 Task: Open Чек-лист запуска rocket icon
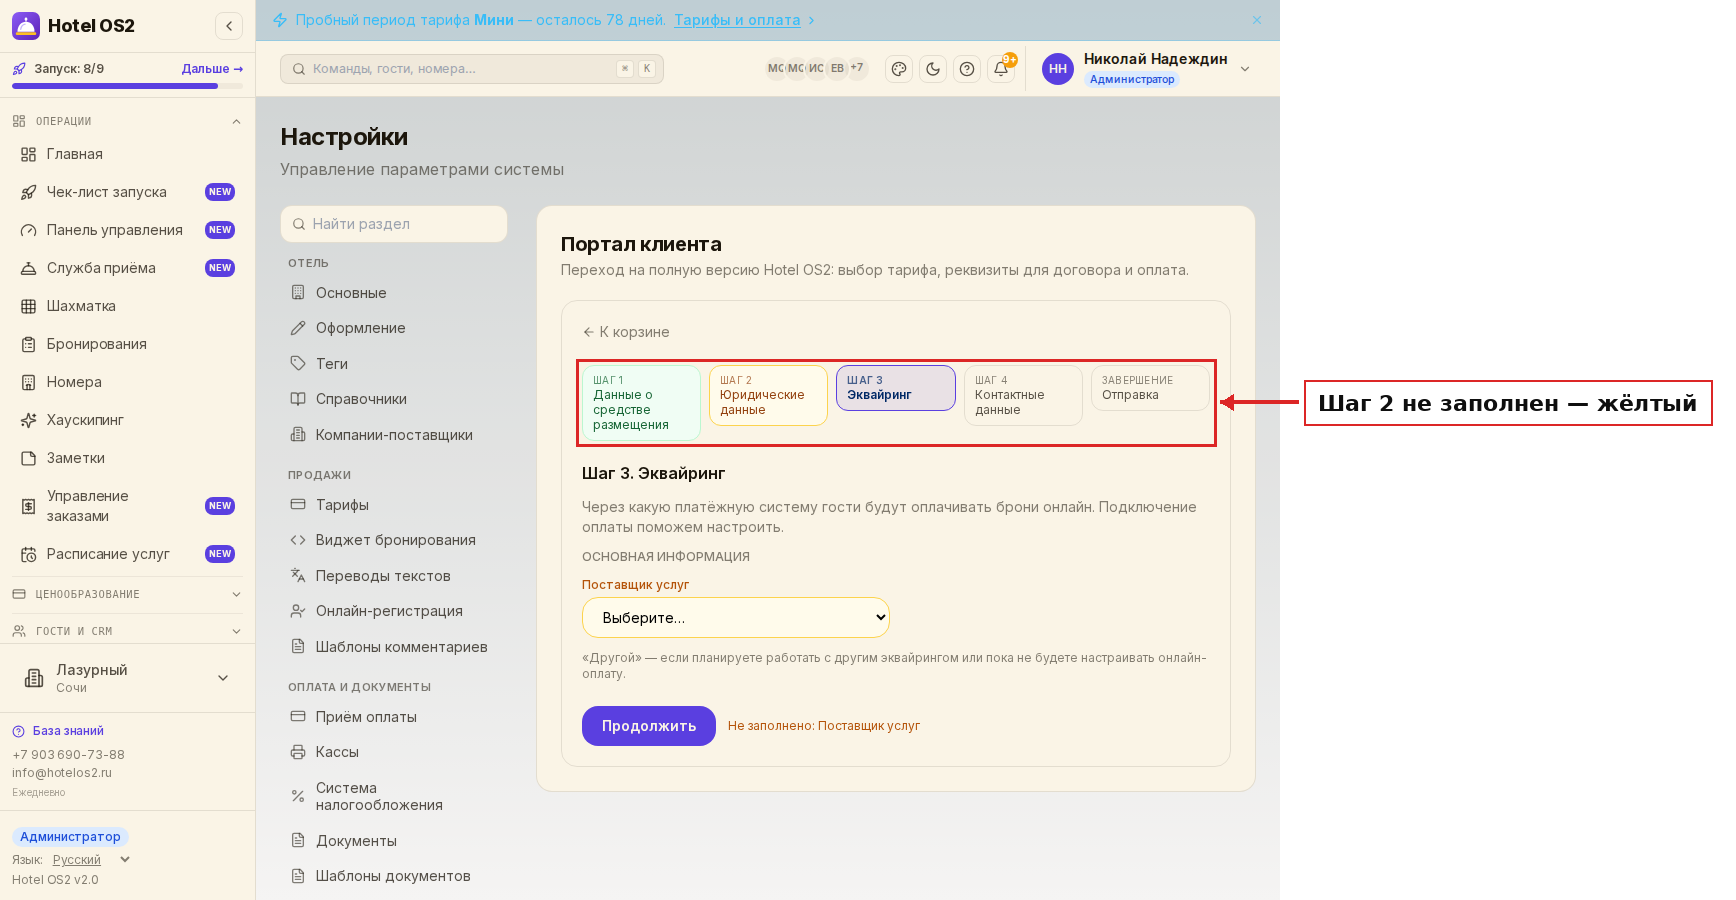point(29,192)
